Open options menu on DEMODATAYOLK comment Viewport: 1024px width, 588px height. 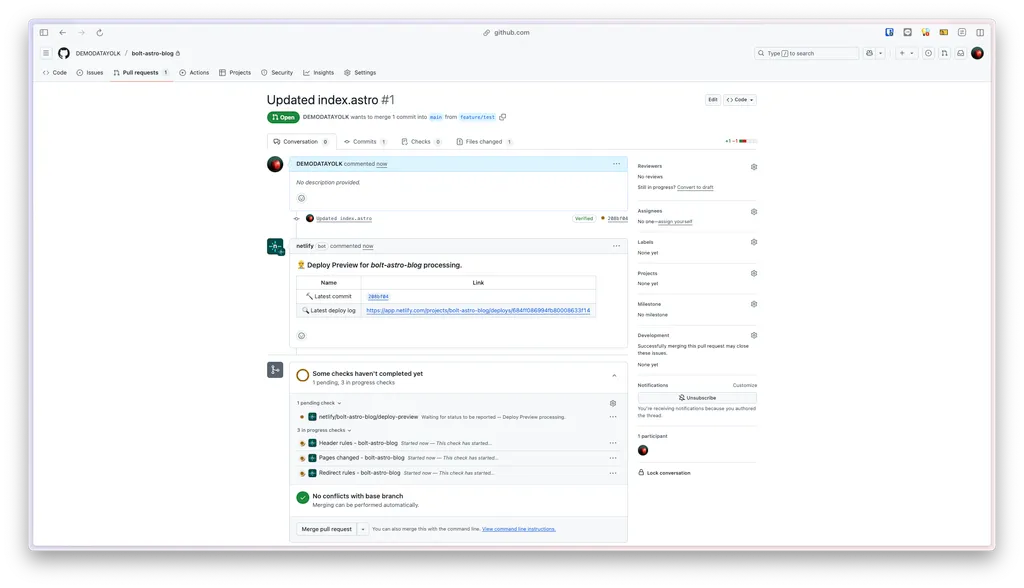pyautogui.click(x=616, y=163)
